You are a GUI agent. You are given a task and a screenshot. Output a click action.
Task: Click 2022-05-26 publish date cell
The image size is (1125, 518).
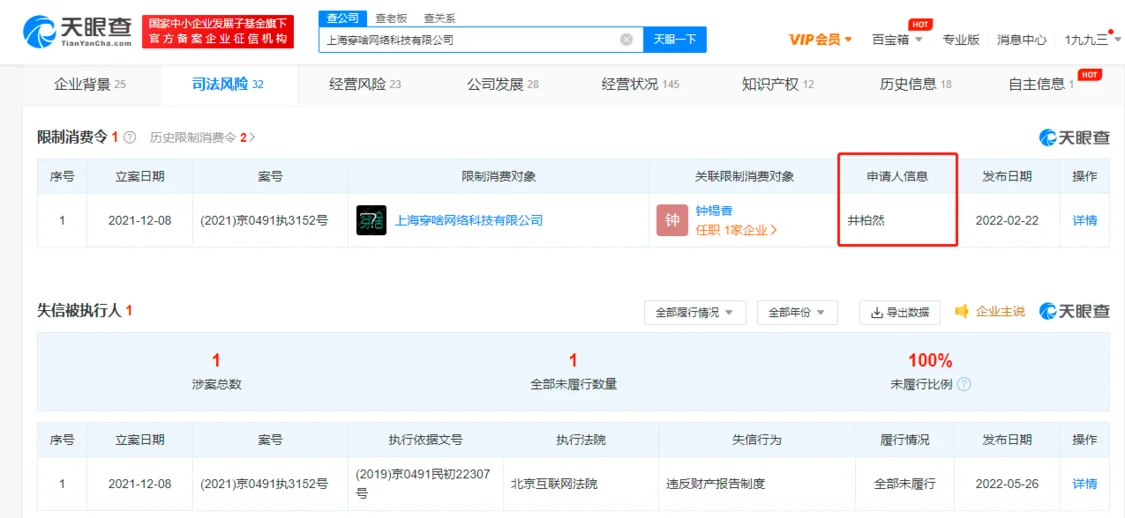pyautogui.click(x=1005, y=484)
